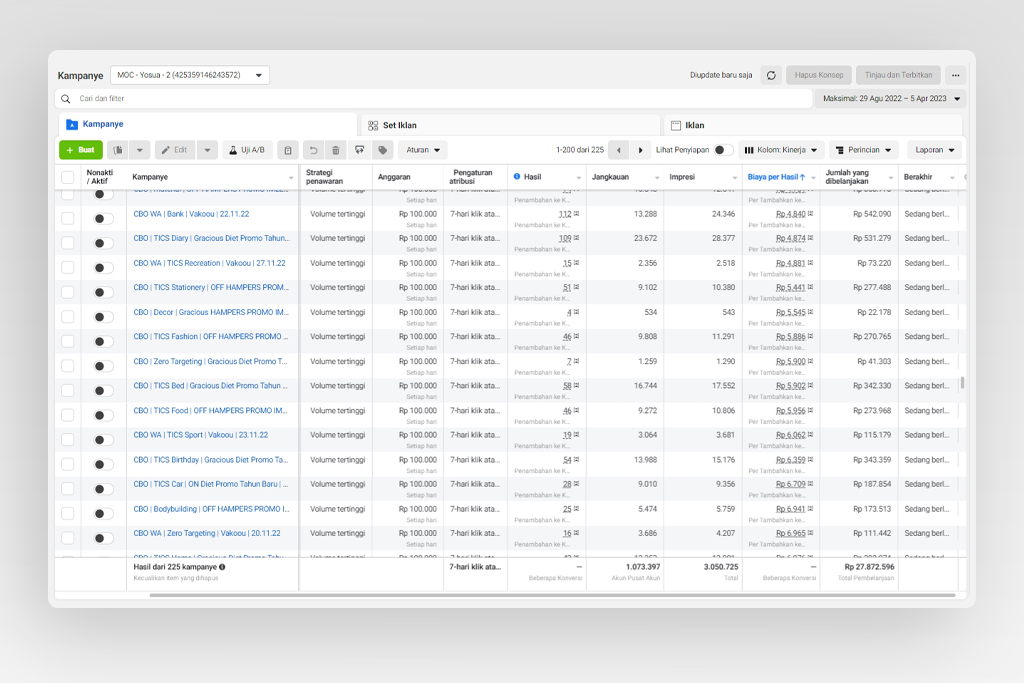Click the tag label icon
1024x683 pixels.
point(382,150)
